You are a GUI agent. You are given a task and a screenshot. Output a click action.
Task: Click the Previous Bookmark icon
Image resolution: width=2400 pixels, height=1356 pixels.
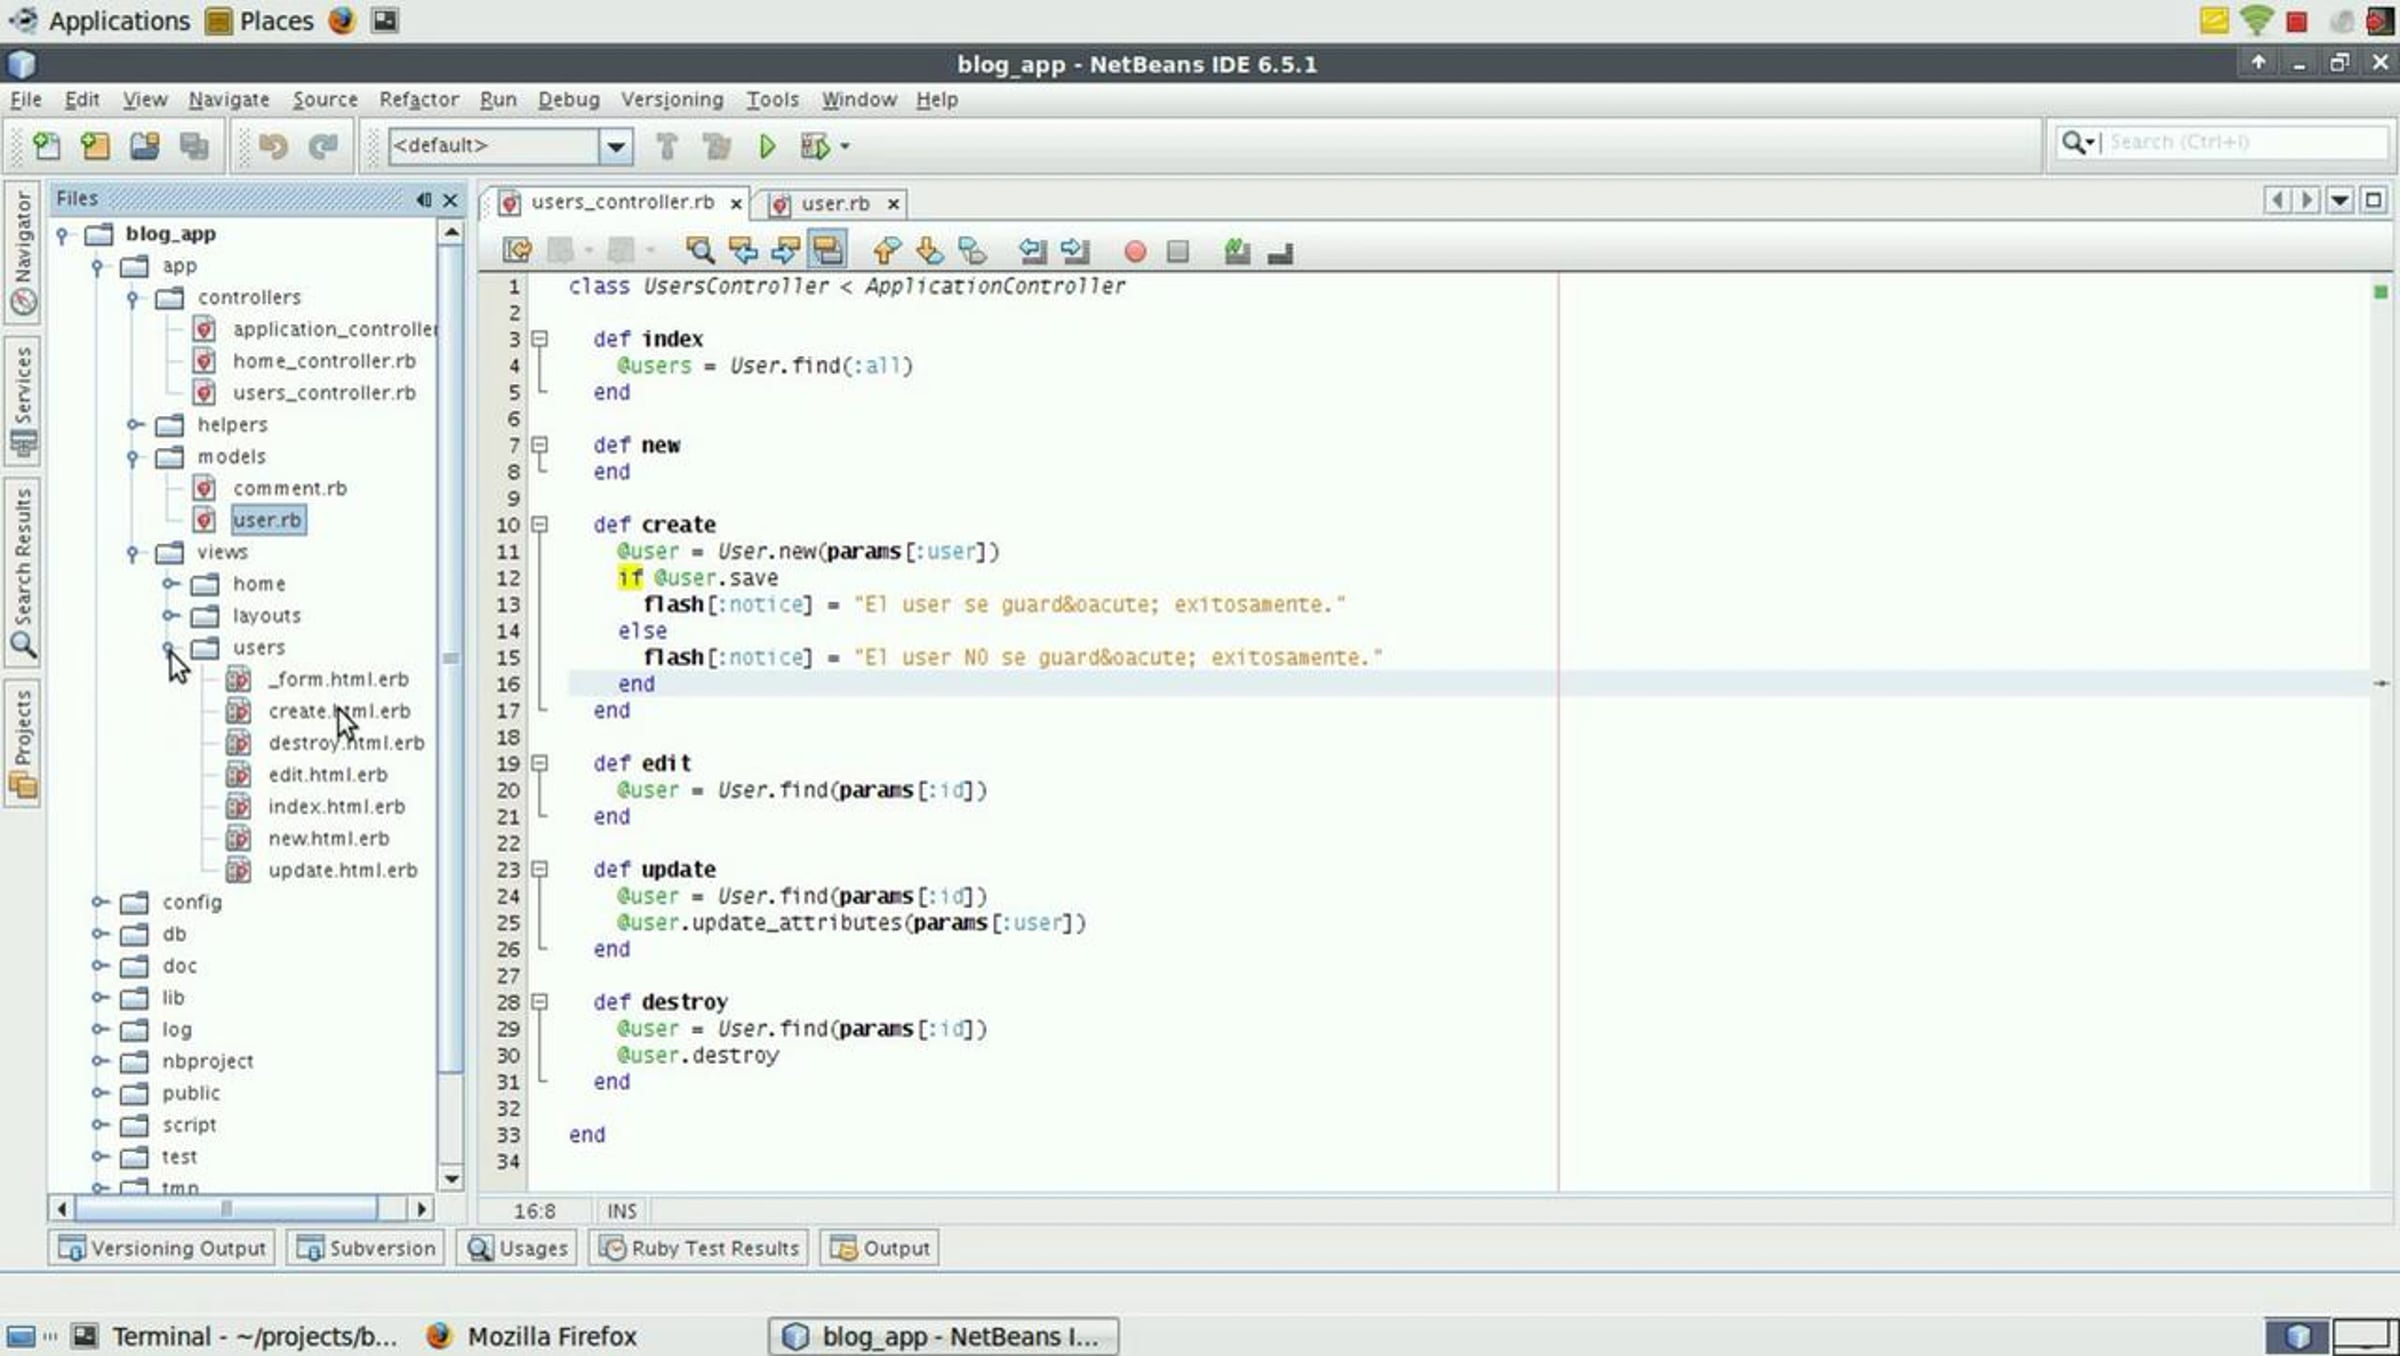[886, 250]
